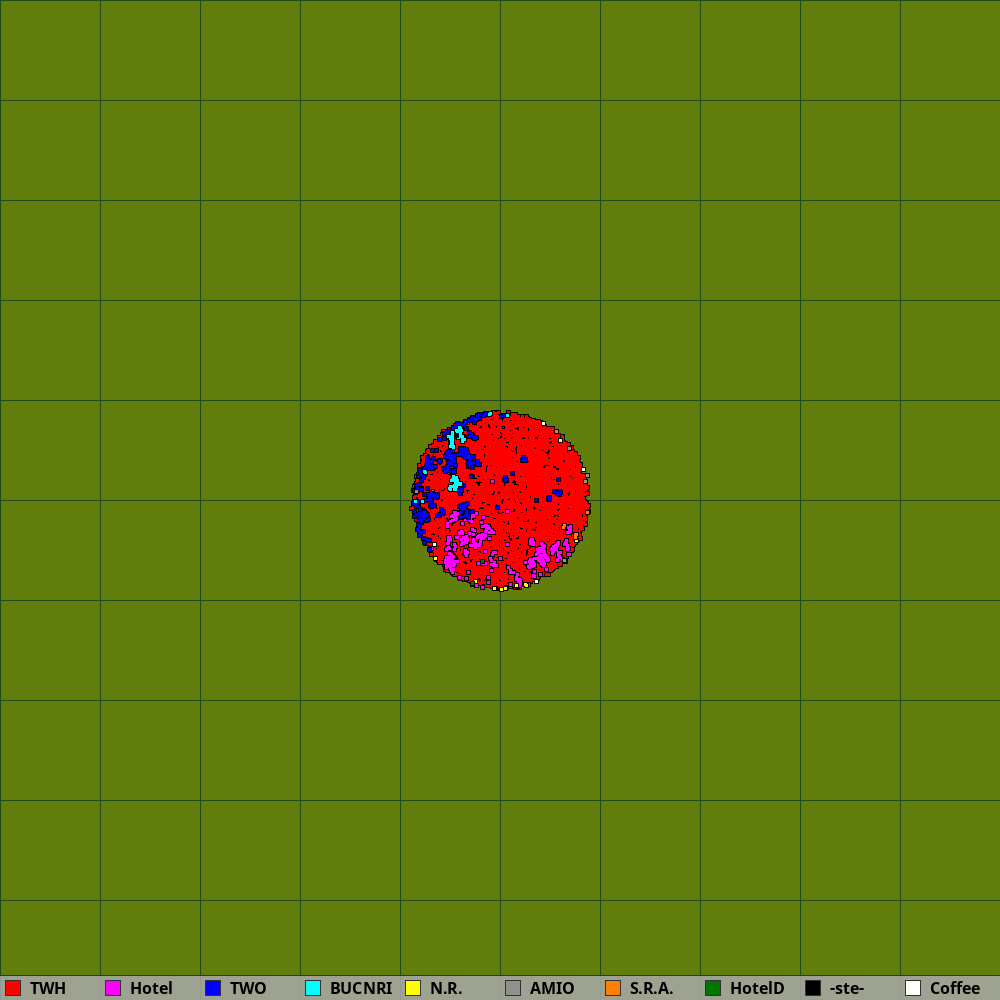Click the black -ste- legend swatch
1000x1000 pixels.
[813, 988]
